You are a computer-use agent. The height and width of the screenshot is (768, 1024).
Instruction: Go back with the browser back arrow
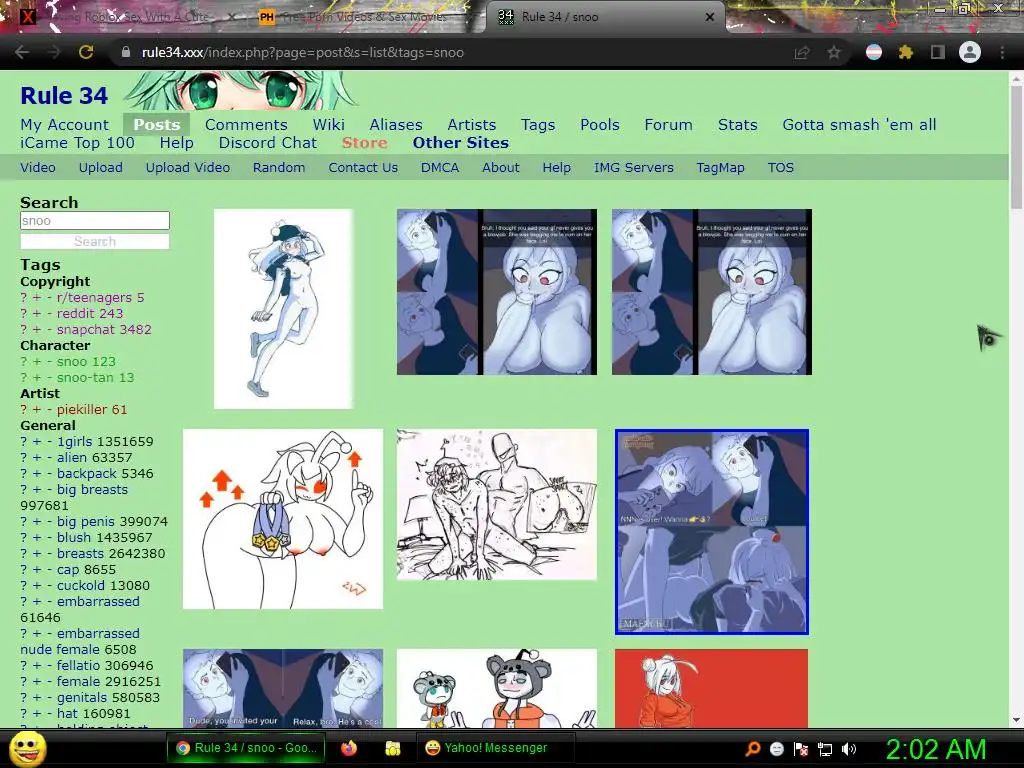click(22, 52)
